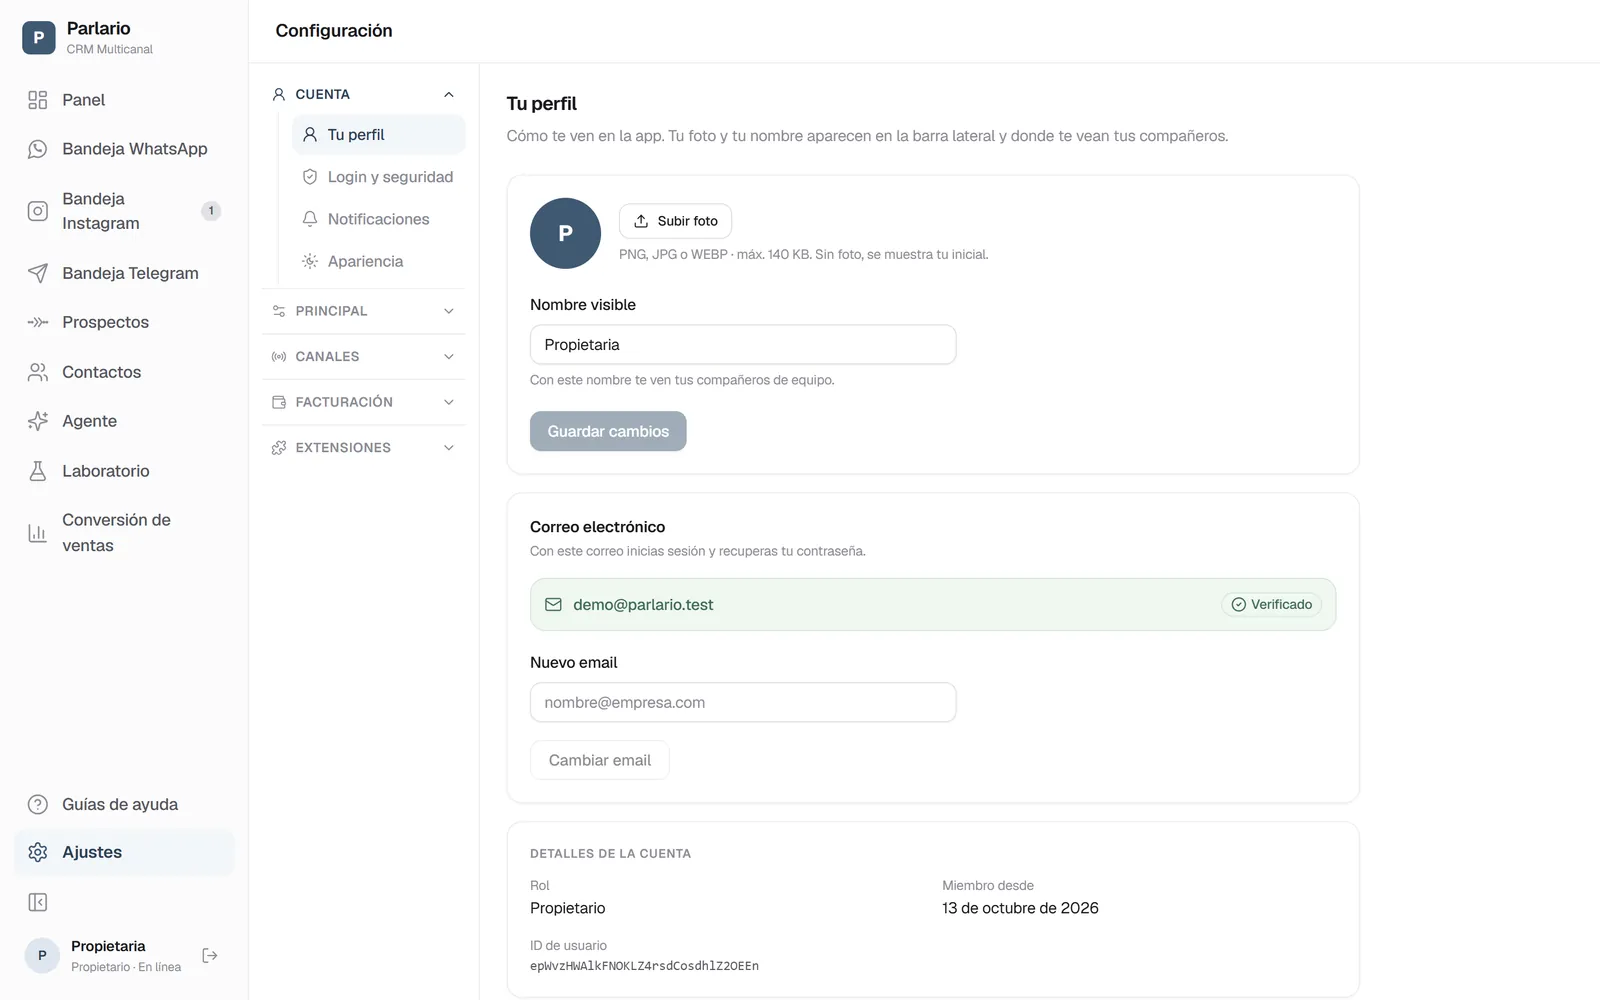Collapse the sidebar with the panel icon
Screen dimensions: 1600x1000
coord(38,903)
